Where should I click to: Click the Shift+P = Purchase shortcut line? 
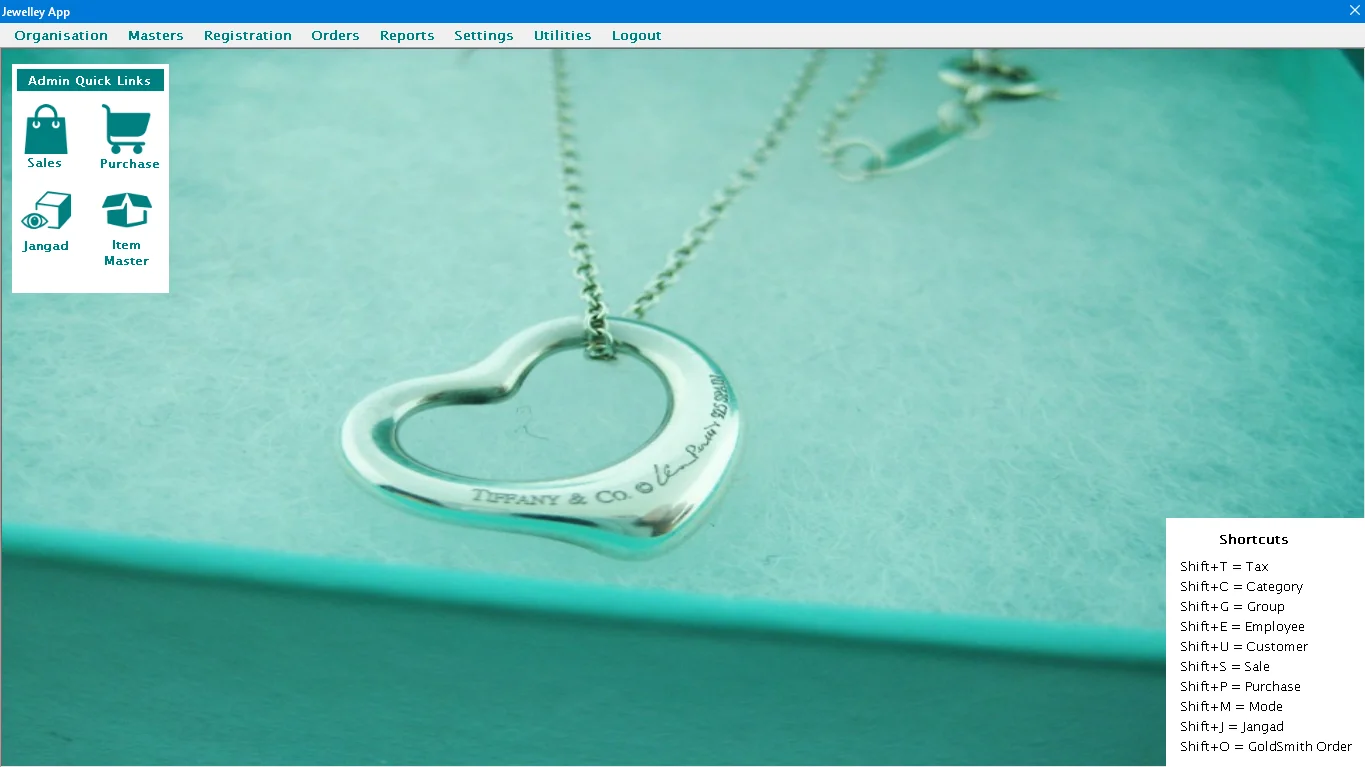tap(1240, 686)
